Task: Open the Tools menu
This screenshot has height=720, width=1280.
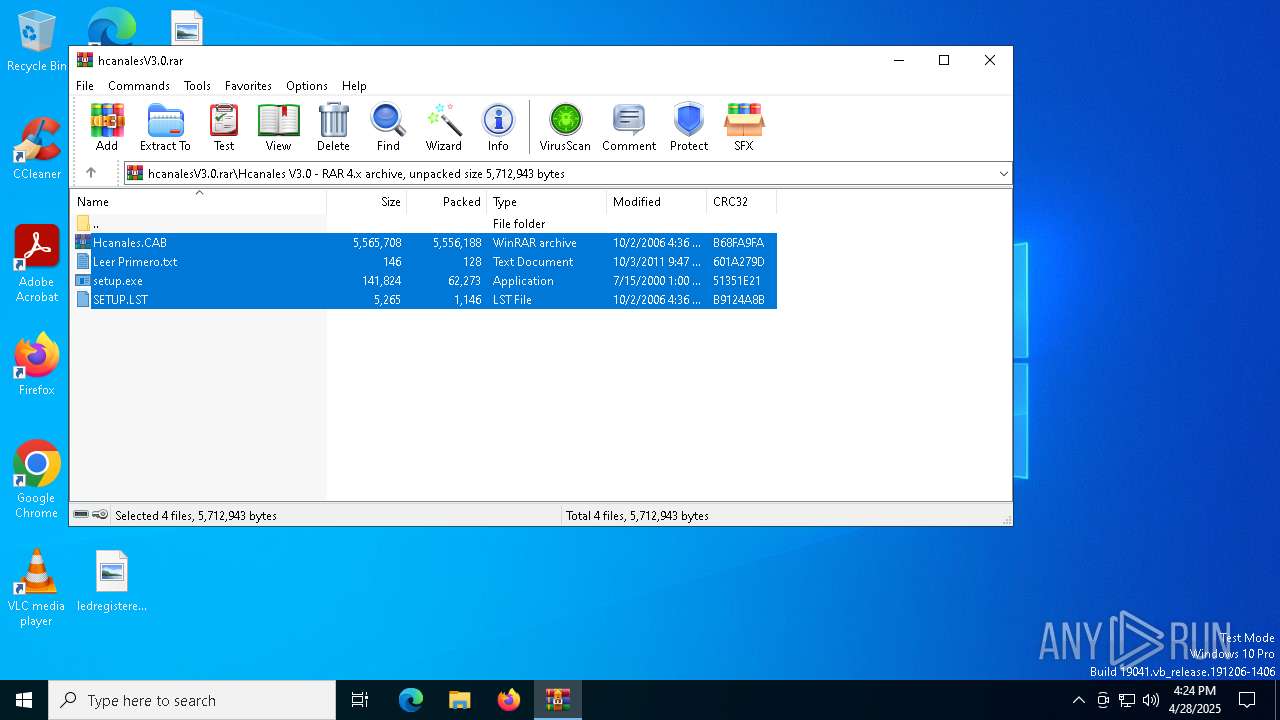Action: 197,86
